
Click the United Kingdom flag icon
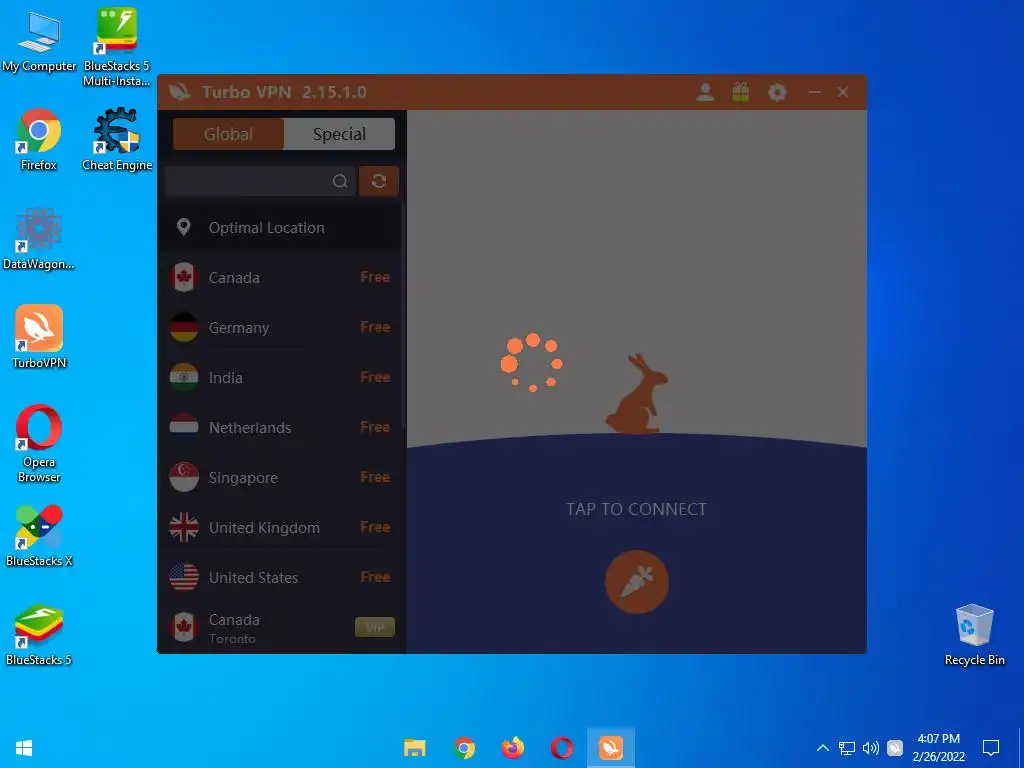tap(184, 528)
